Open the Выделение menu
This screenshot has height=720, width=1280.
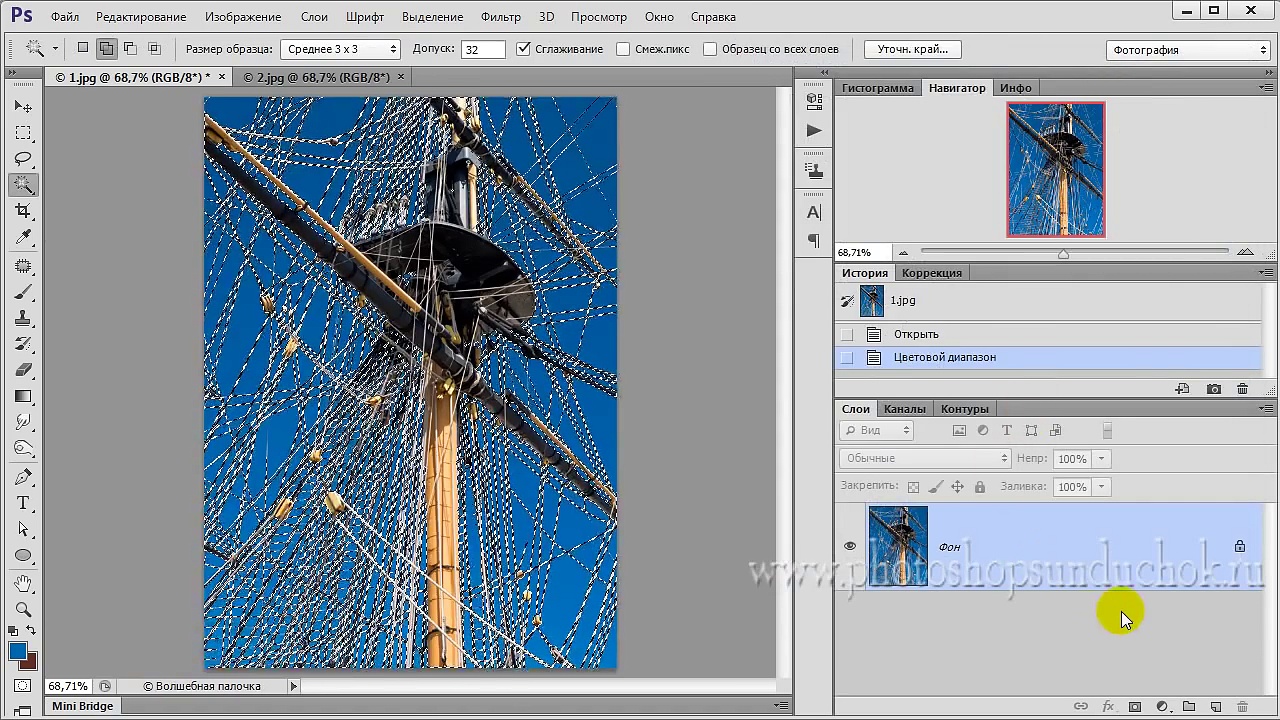click(432, 17)
